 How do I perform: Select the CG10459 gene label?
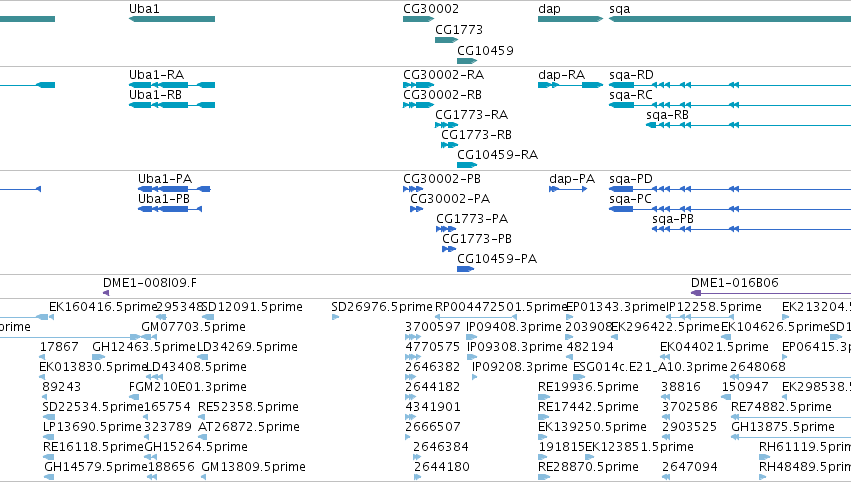(485, 50)
